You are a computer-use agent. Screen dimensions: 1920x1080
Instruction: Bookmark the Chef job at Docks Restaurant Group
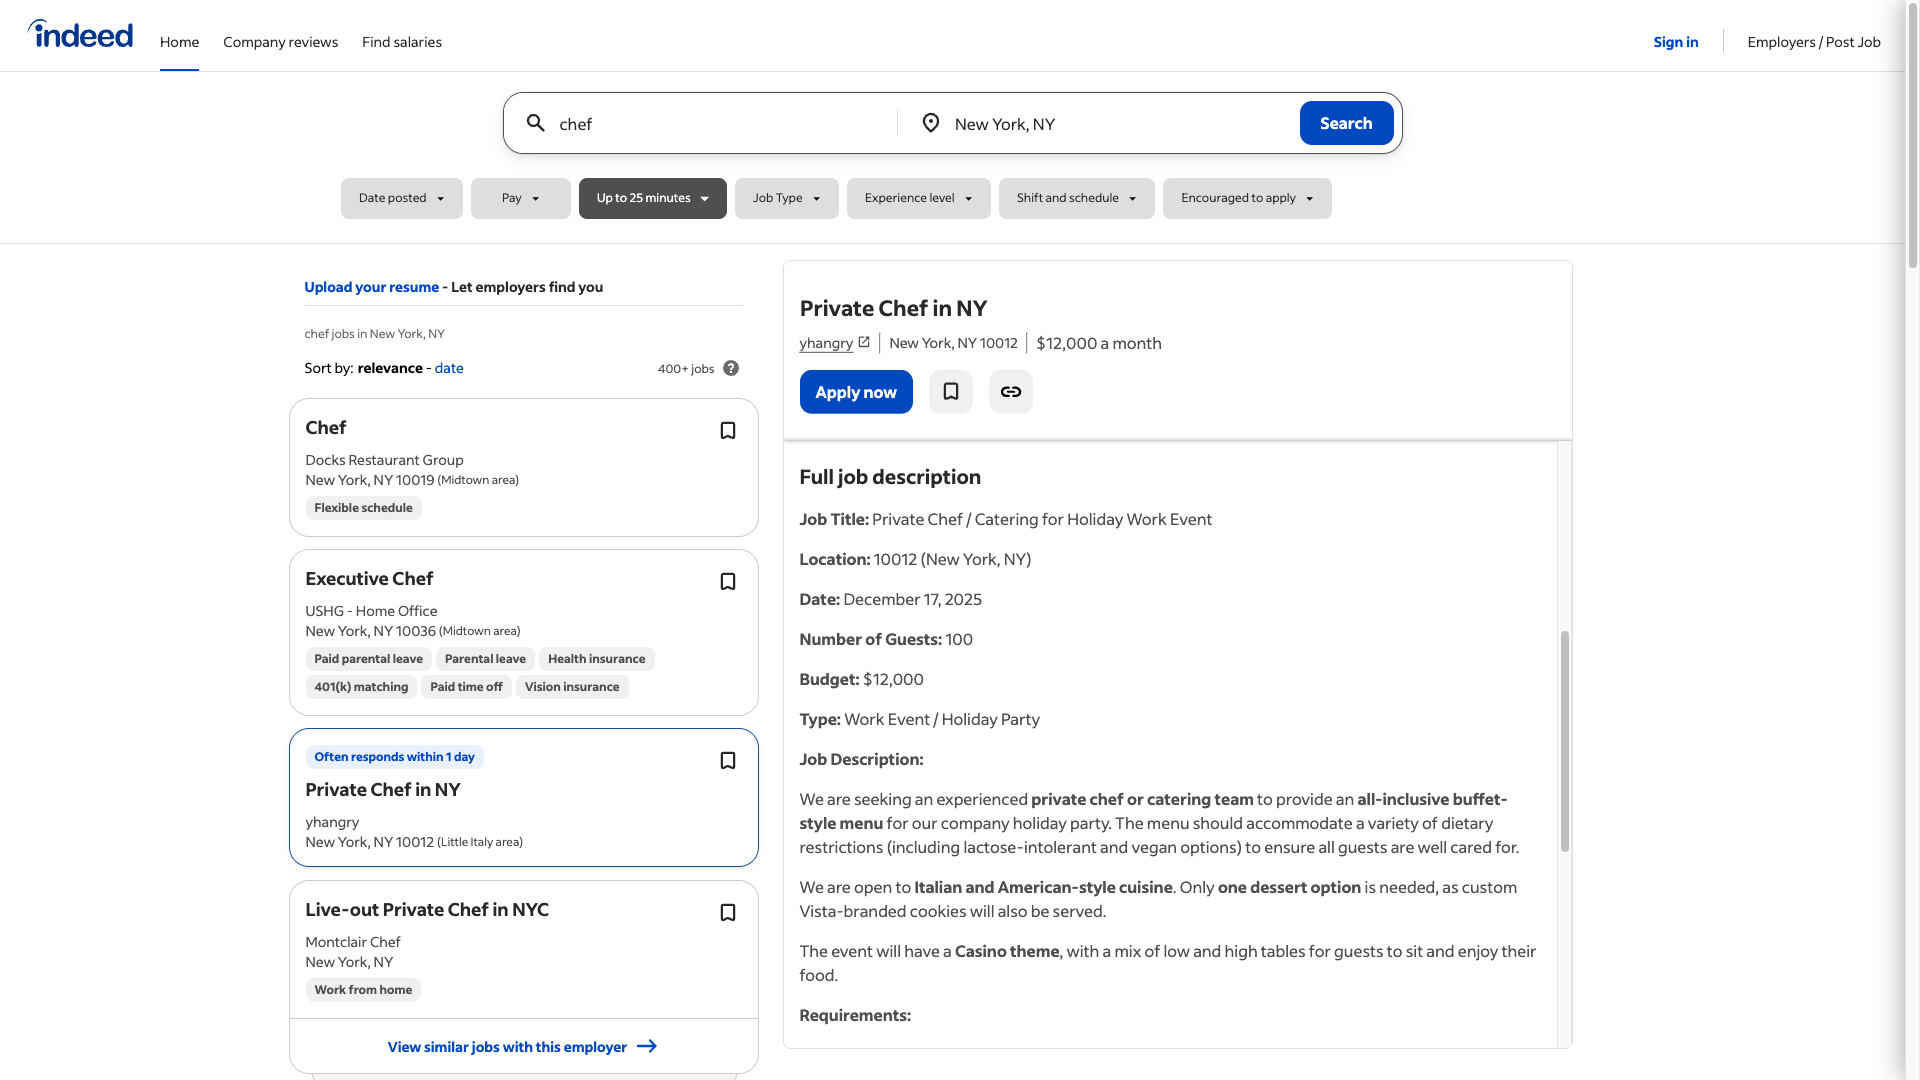(x=728, y=431)
